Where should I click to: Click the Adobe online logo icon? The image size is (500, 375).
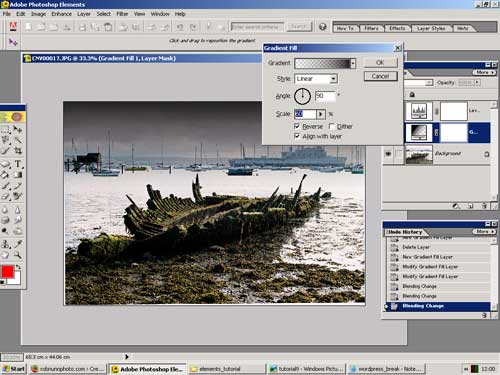tap(13, 27)
